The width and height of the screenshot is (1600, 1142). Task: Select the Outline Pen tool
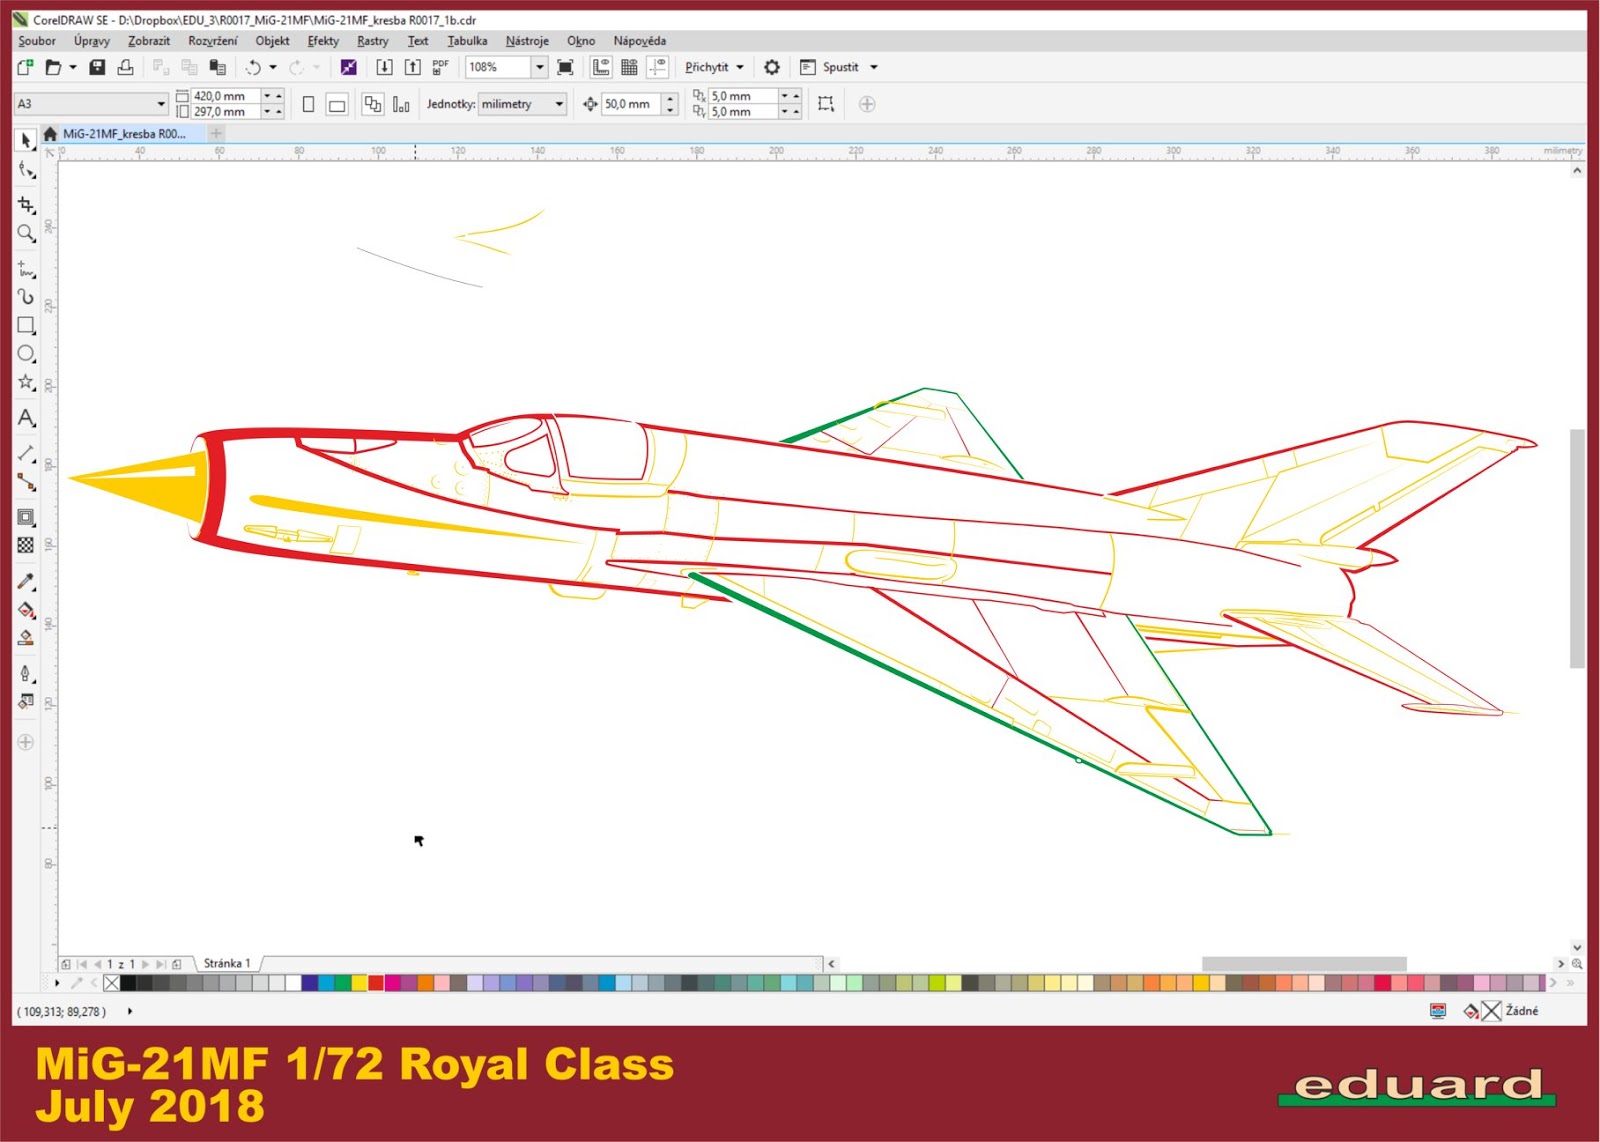26,674
